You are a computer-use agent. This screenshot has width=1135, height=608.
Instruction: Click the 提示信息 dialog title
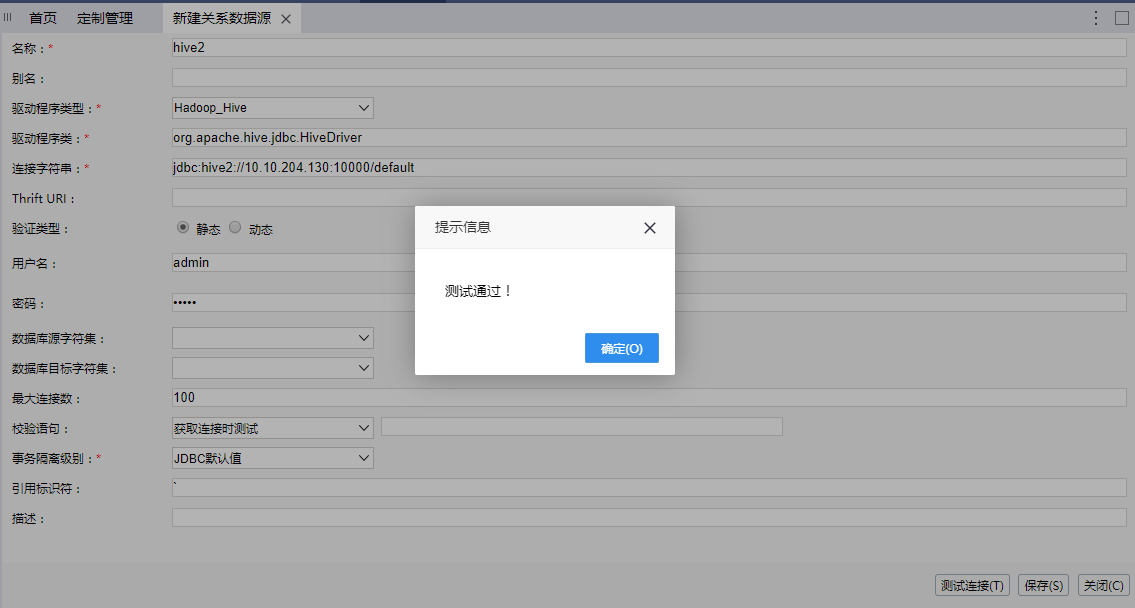(463, 227)
